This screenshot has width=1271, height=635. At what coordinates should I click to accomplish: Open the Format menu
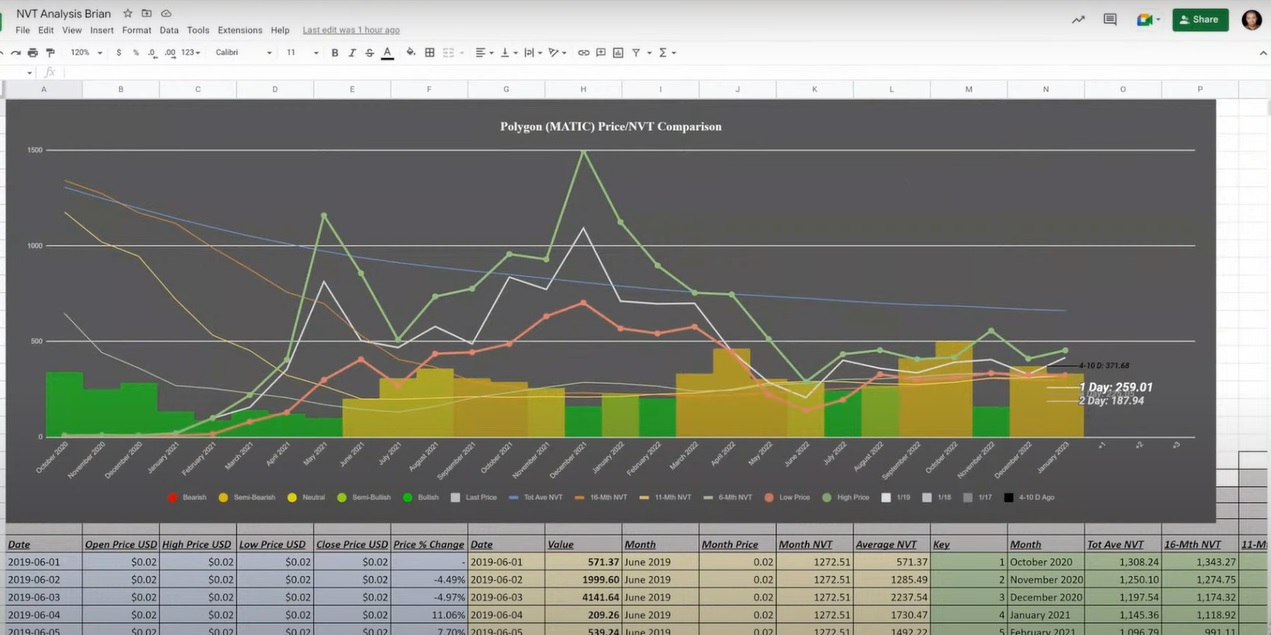(137, 30)
